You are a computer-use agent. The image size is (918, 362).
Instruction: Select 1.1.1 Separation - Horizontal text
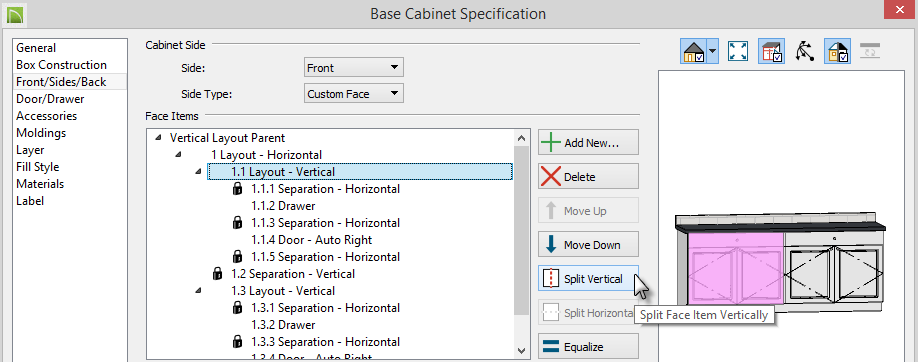click(326, 189)
